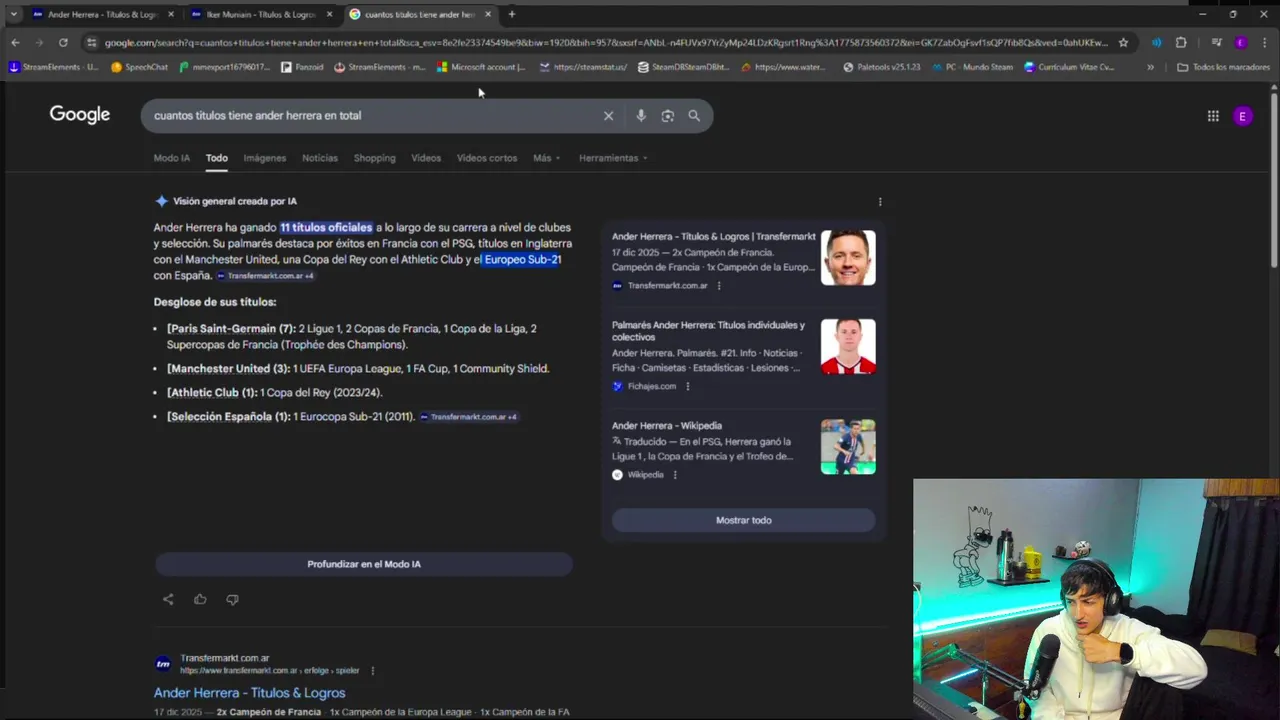Select the Shopping search tab
The image size is (1280, 720).
point(374,158)
